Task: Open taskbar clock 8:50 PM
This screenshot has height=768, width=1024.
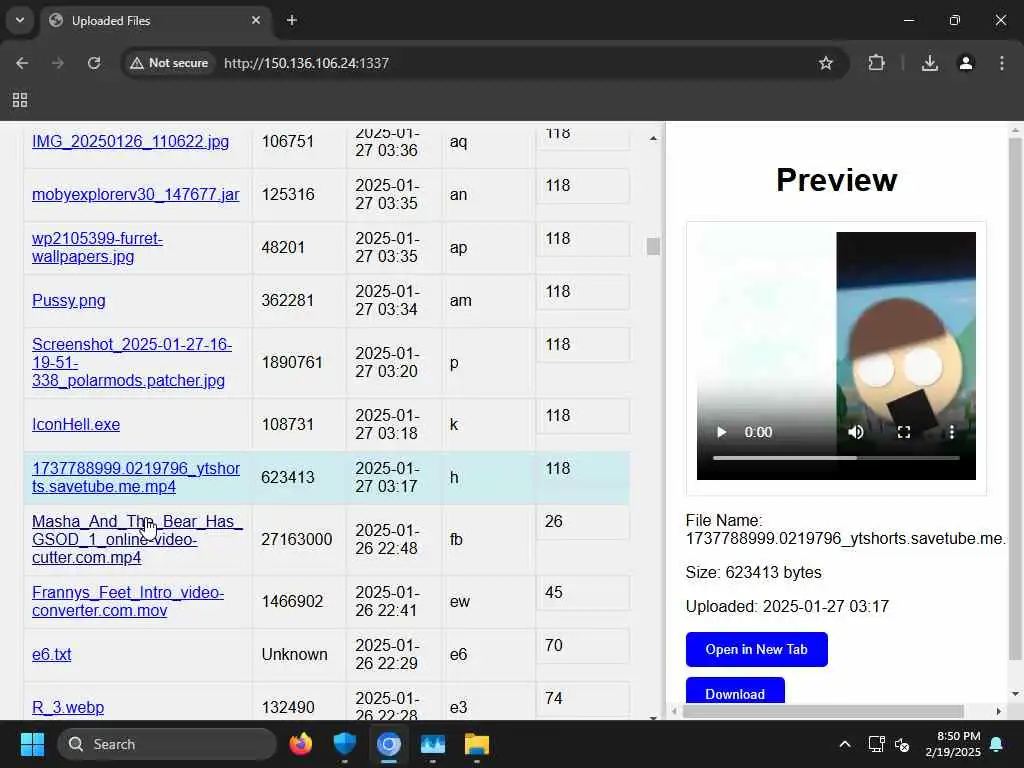Action: point(953,744)
